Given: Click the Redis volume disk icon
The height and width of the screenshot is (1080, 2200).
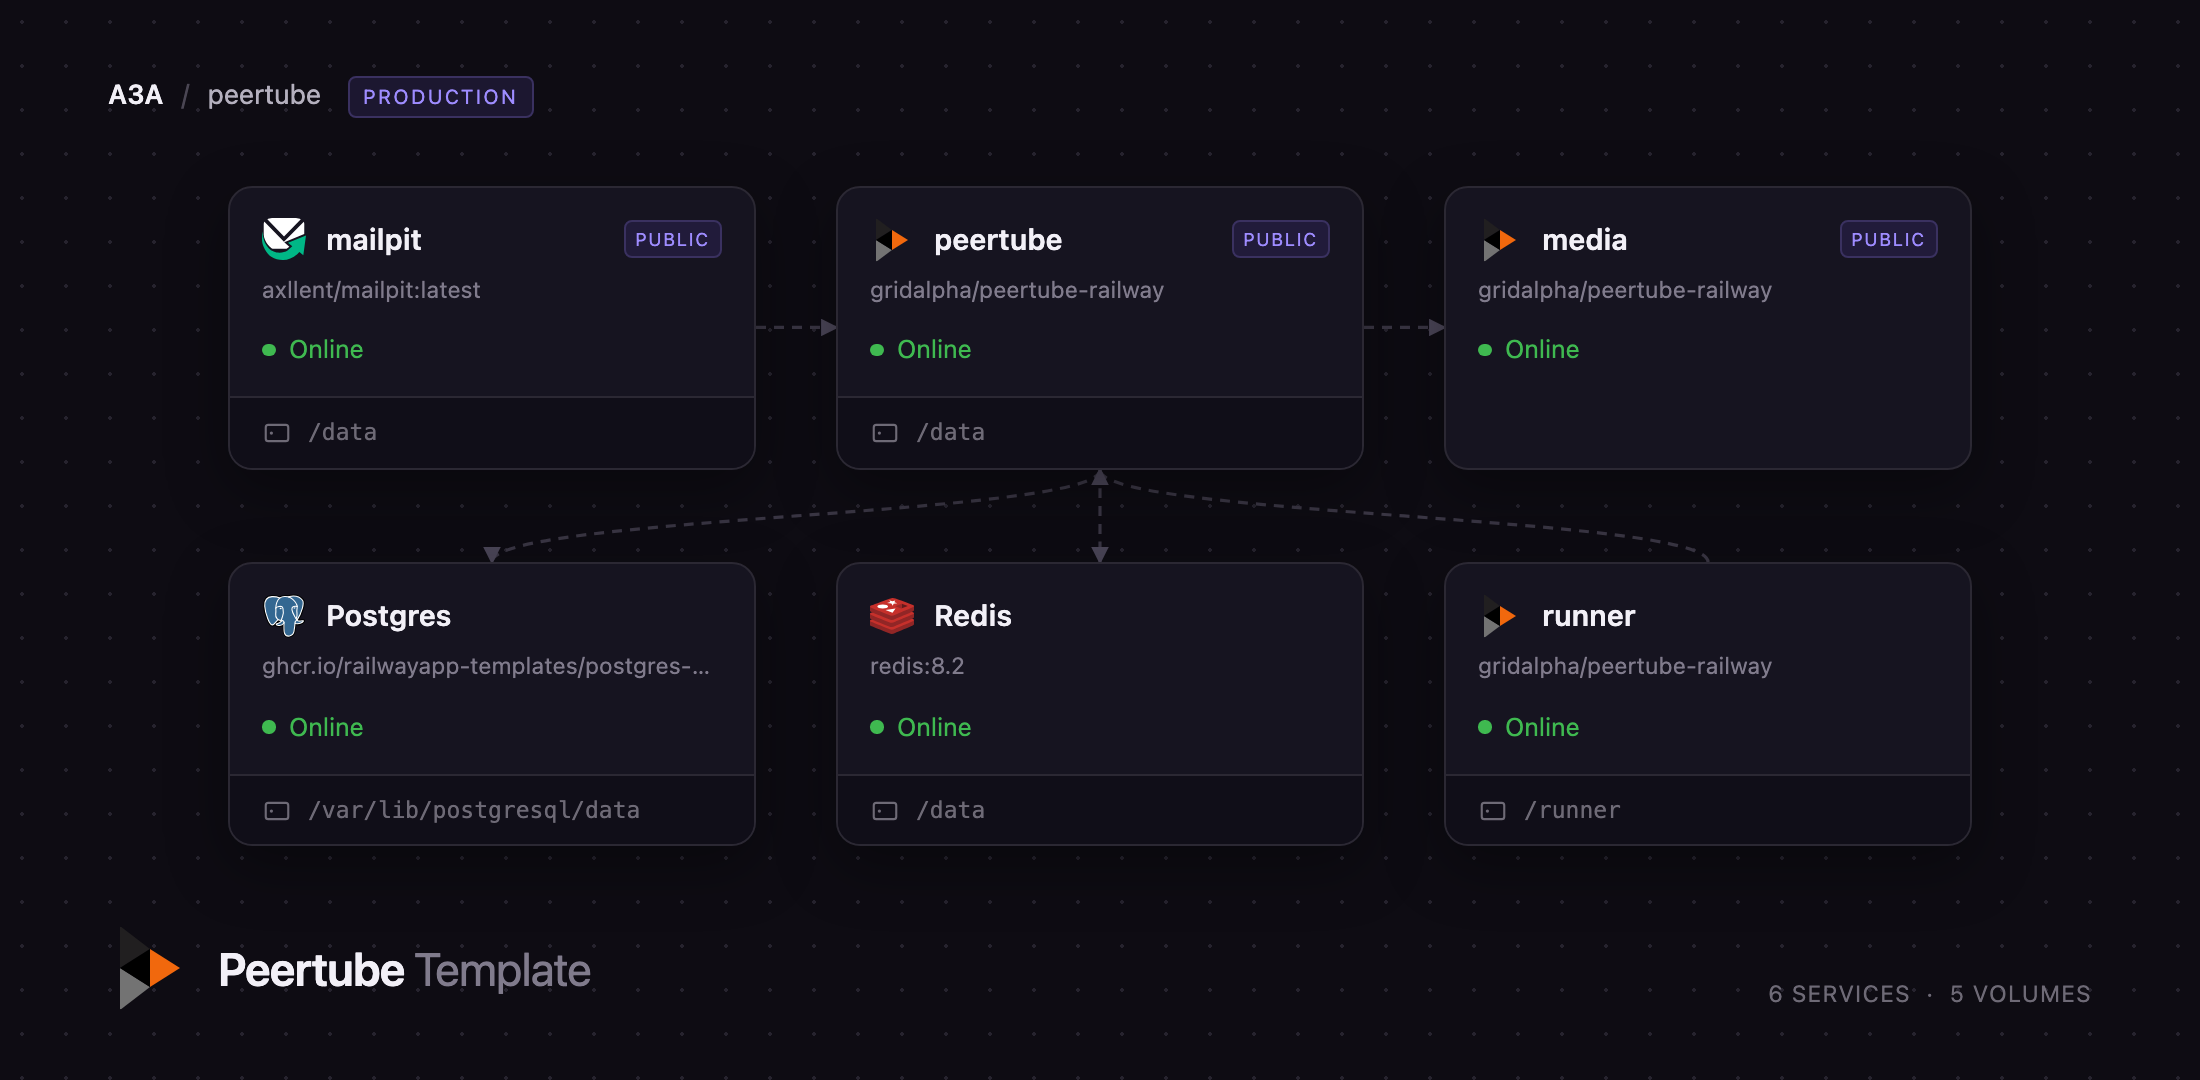Looking at the screenshot, I should [885, 811].
